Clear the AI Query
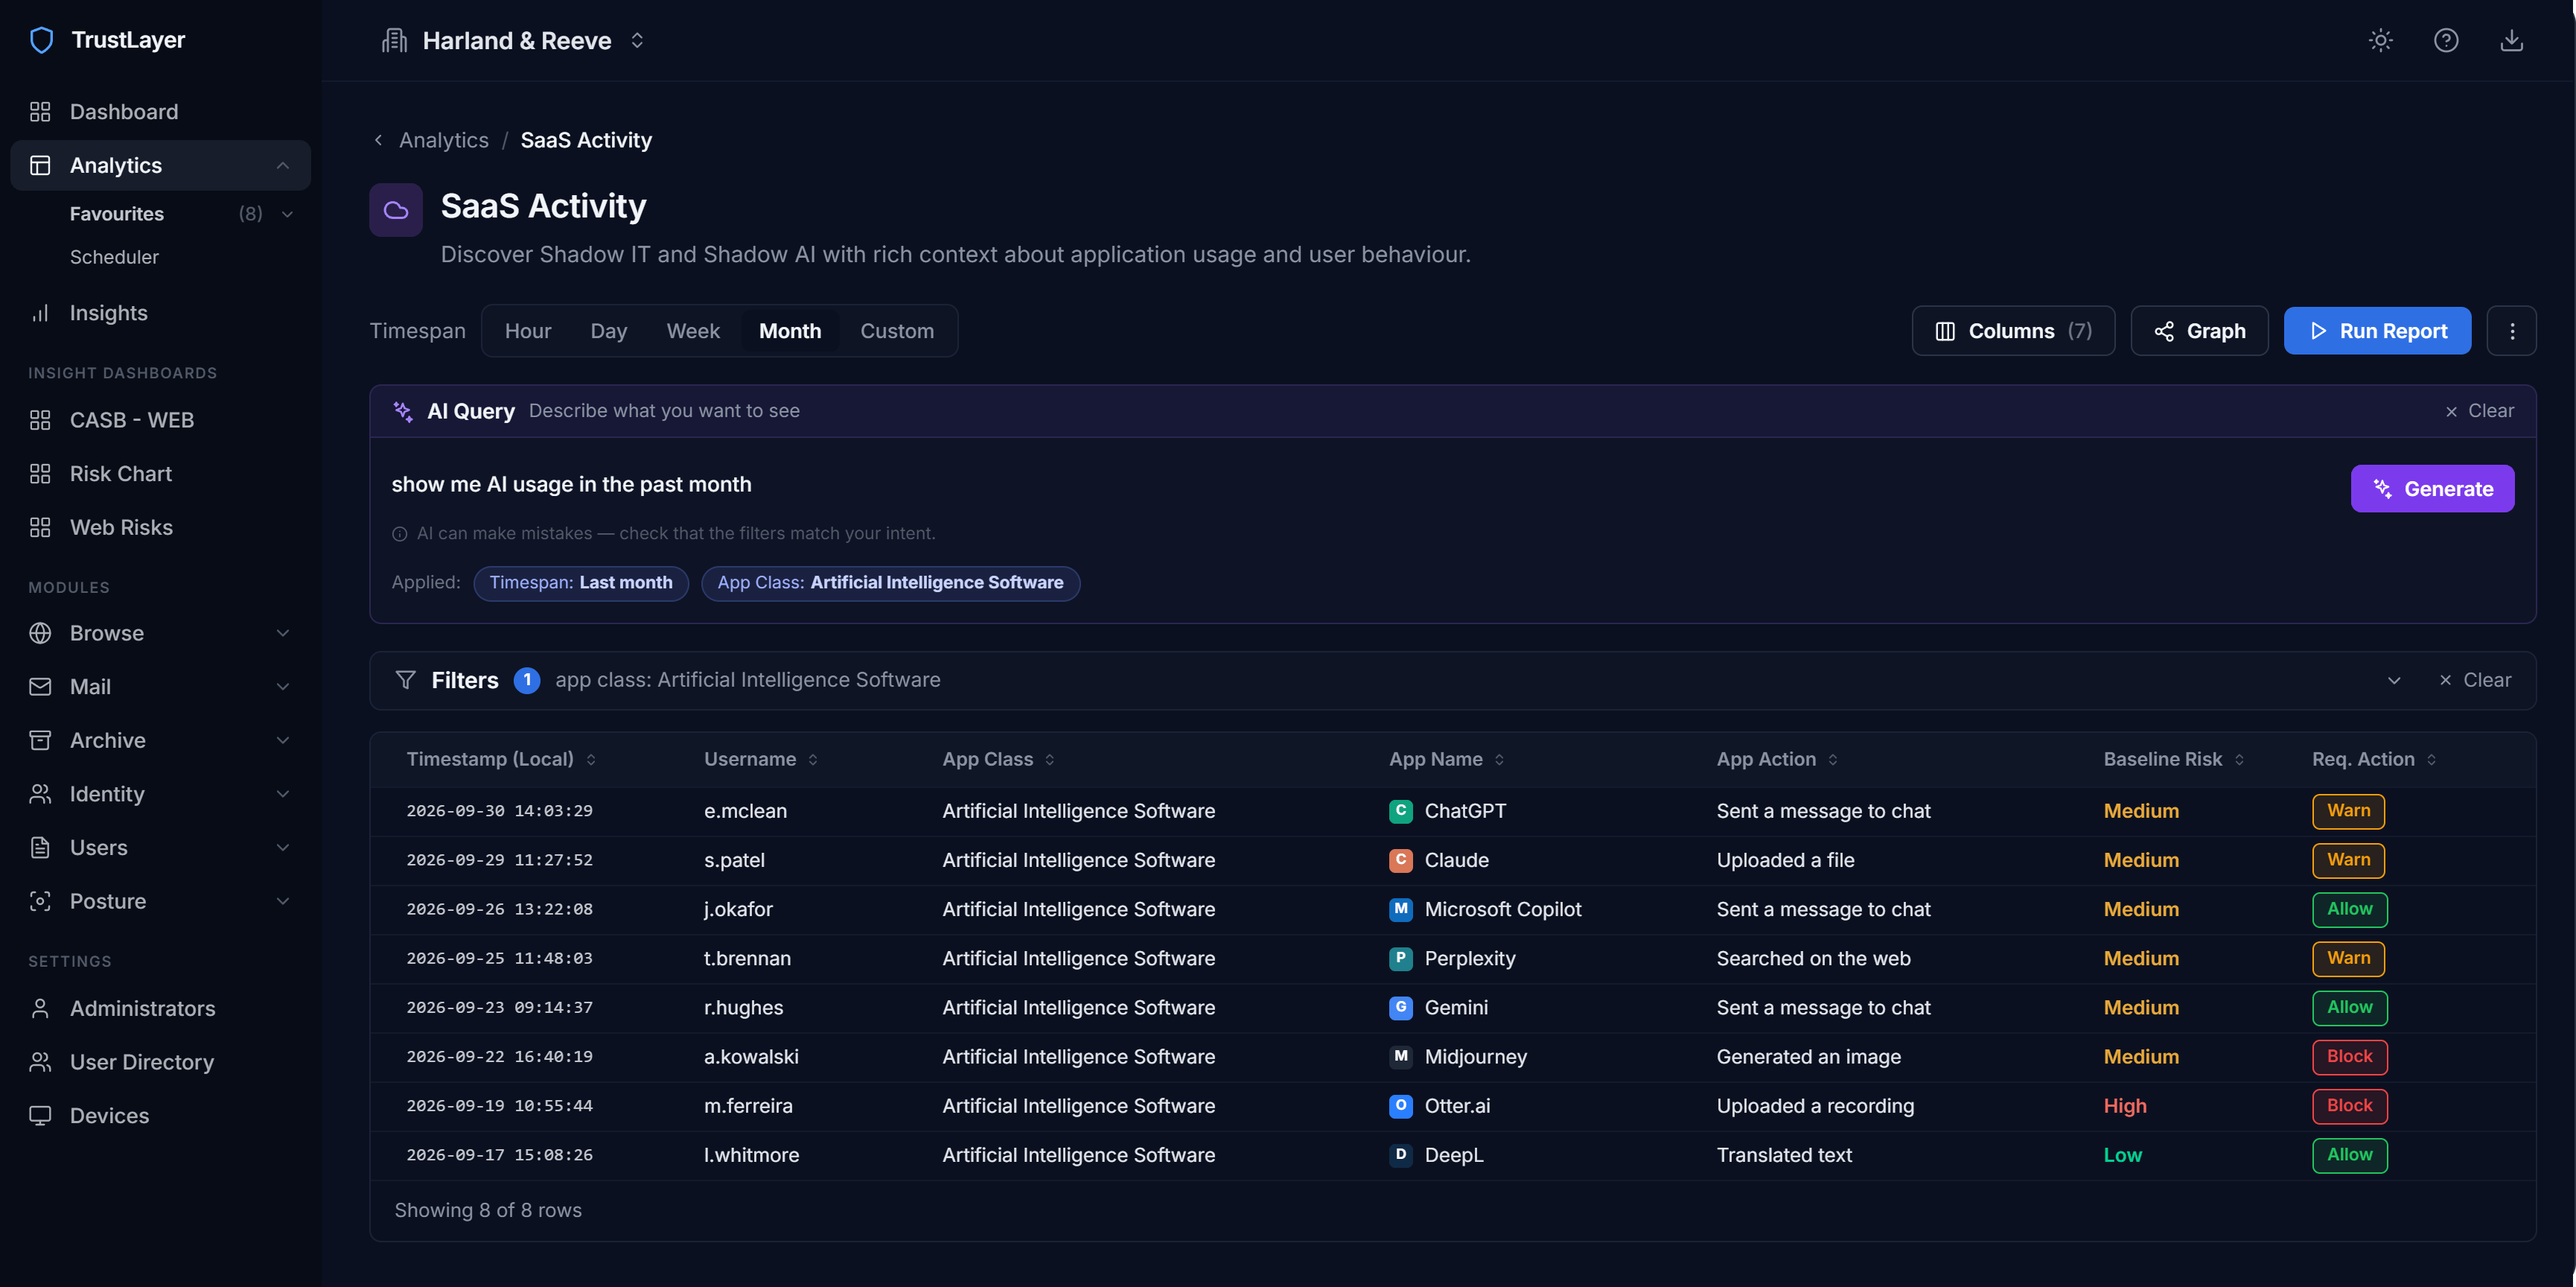This screenshot has width=2576, height=1287. click(x=2479, y=411)
